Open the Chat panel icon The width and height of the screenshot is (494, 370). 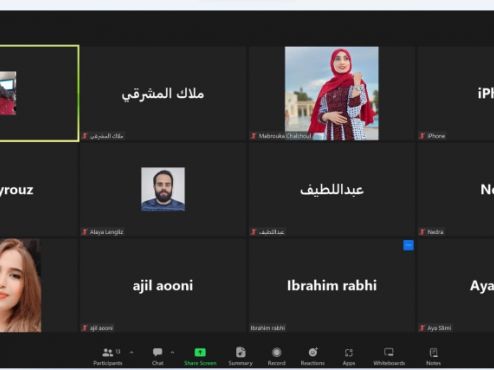[157, 352]
